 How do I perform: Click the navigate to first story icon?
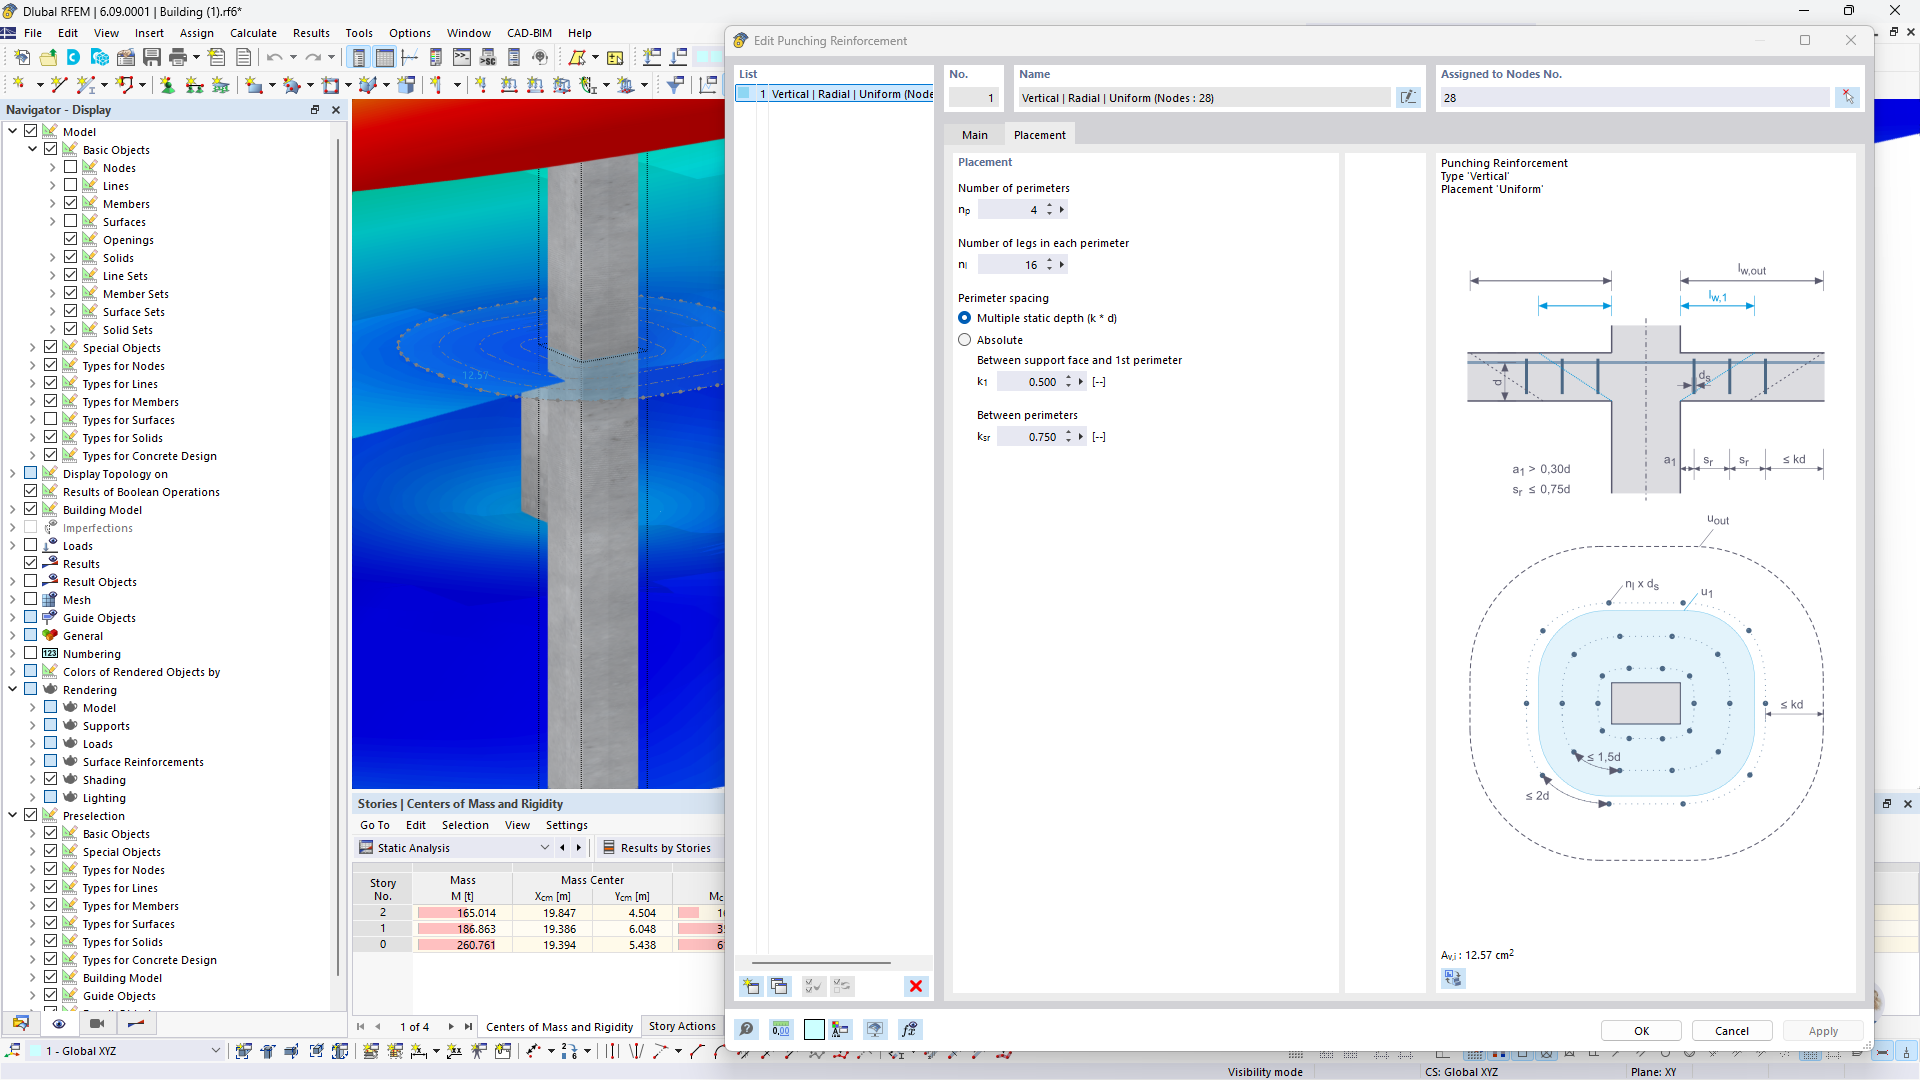pyautogui.click(x=361, y=1026)
